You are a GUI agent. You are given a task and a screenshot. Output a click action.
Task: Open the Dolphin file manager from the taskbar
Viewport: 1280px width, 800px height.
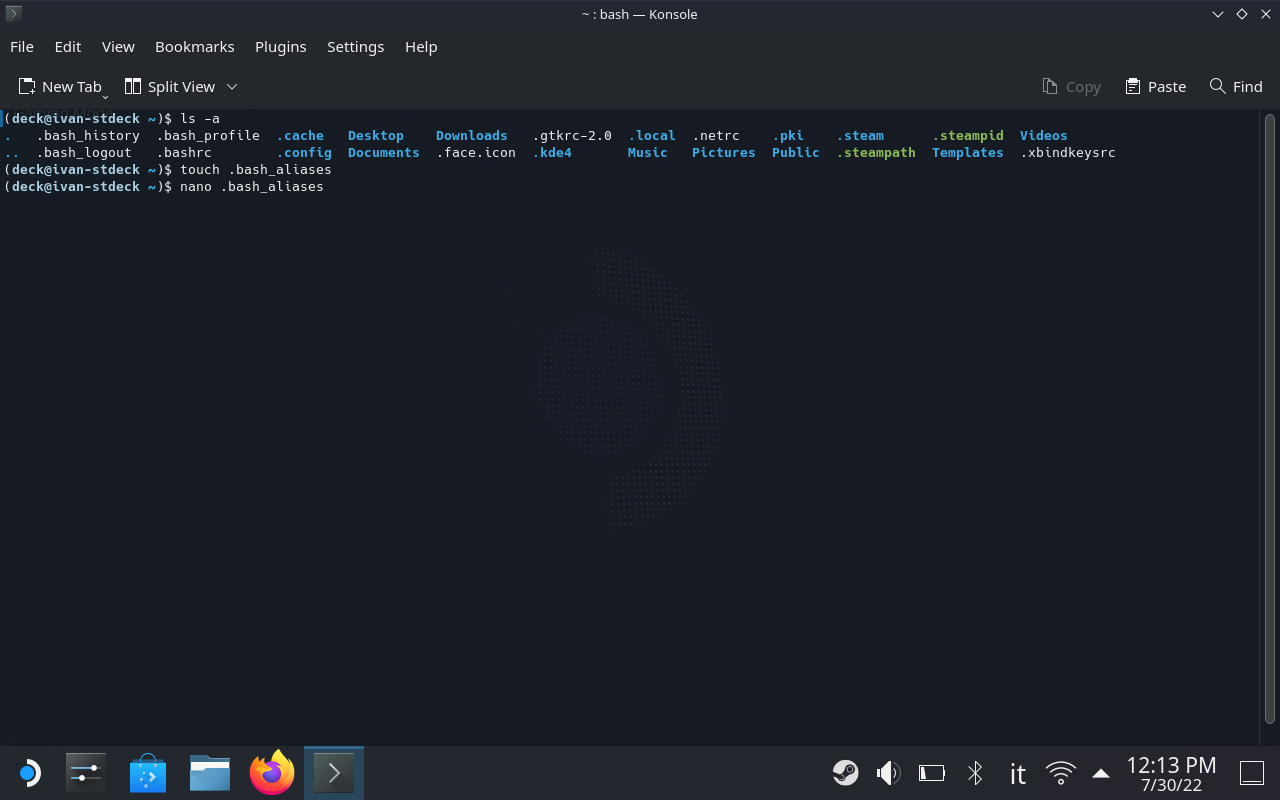[x=209, y=772]
